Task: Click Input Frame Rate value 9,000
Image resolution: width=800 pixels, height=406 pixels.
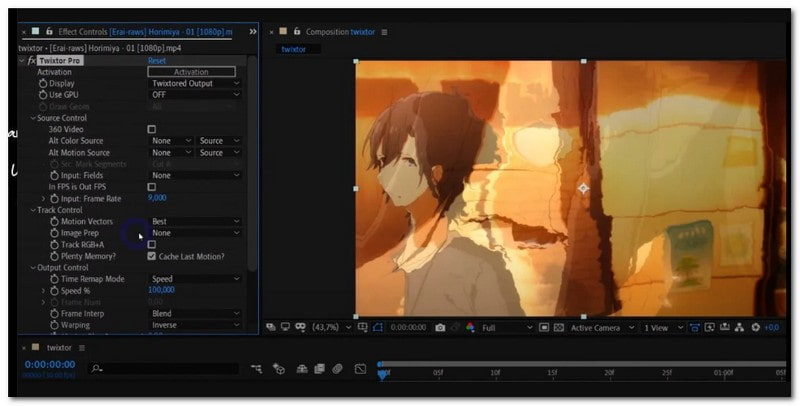Action: coord(157,198)
